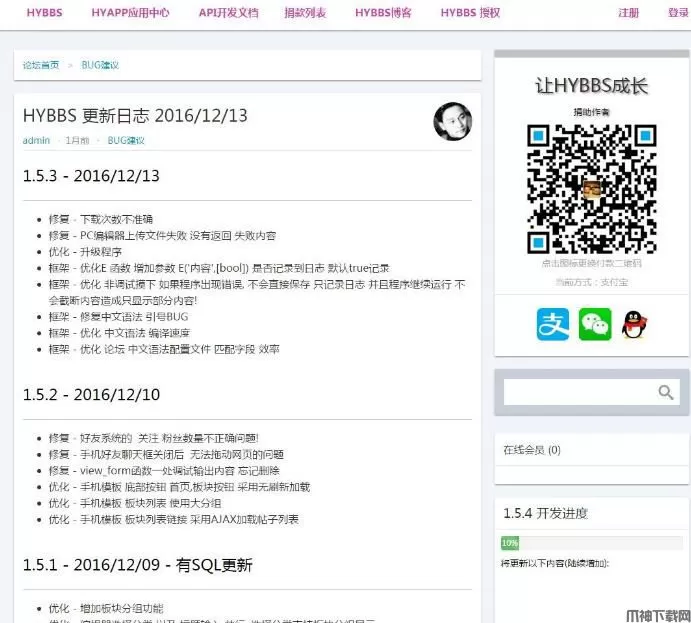Click the 1.5.1 - 2016/12/09 heading
The width and height of the screenshot is (691, 623).
pos(137,565)
